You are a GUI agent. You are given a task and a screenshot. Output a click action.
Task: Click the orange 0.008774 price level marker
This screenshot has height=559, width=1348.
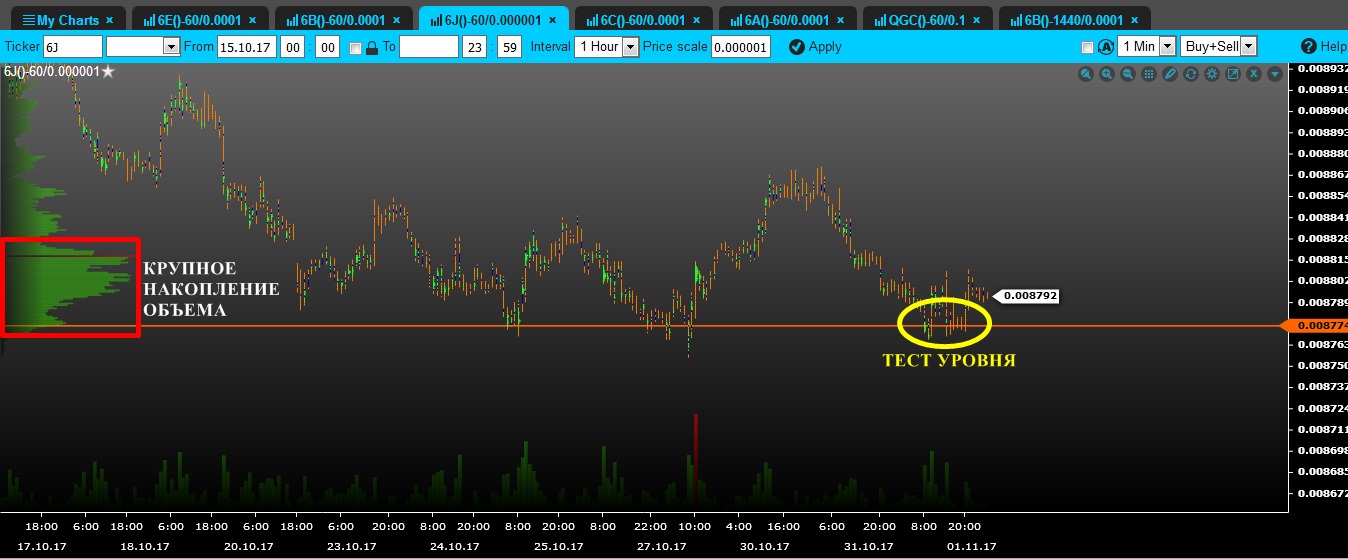(x=1316, y=326)
